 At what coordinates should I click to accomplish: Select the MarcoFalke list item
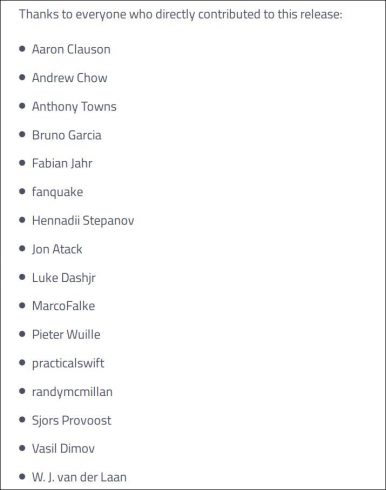click(x=63, y=306)
